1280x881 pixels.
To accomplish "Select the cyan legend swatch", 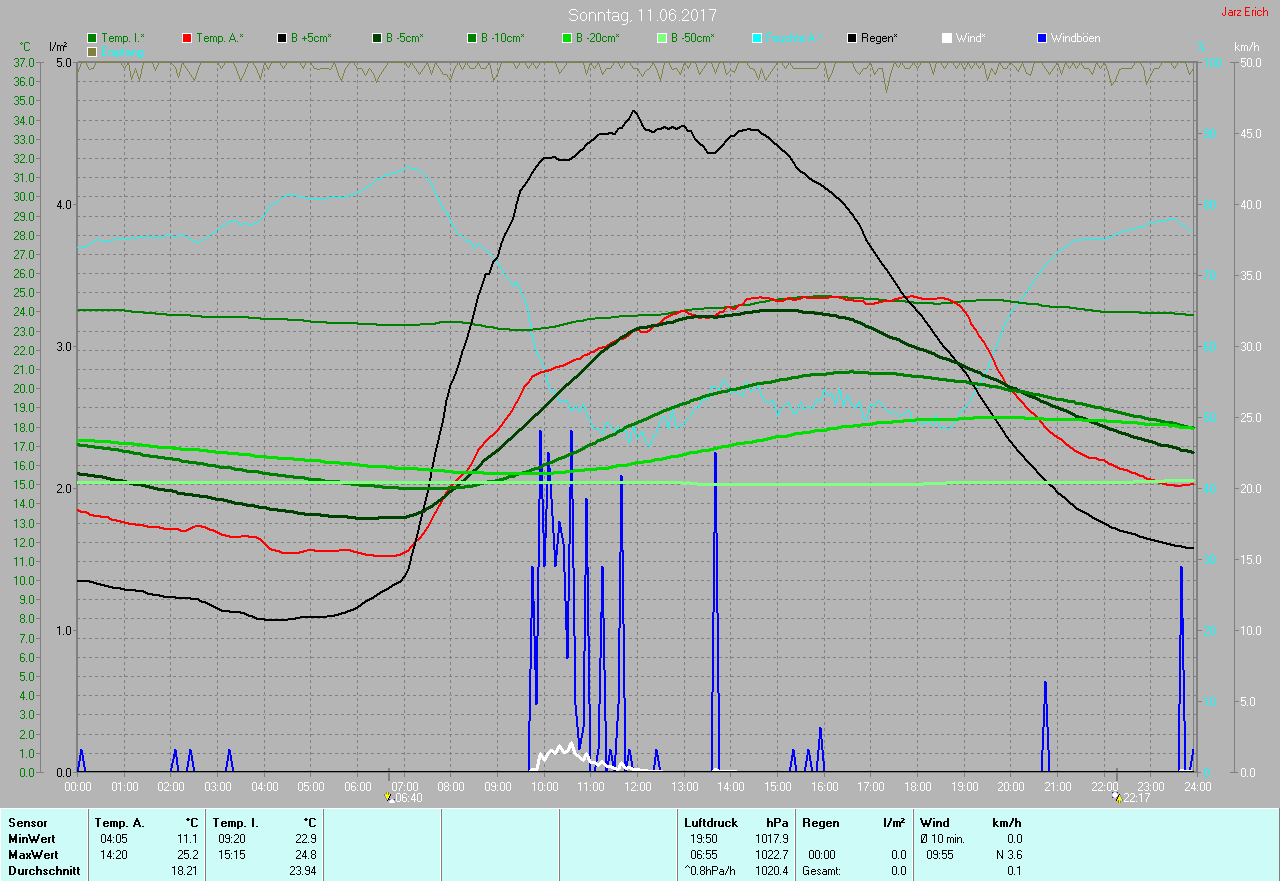I will 757,38.
